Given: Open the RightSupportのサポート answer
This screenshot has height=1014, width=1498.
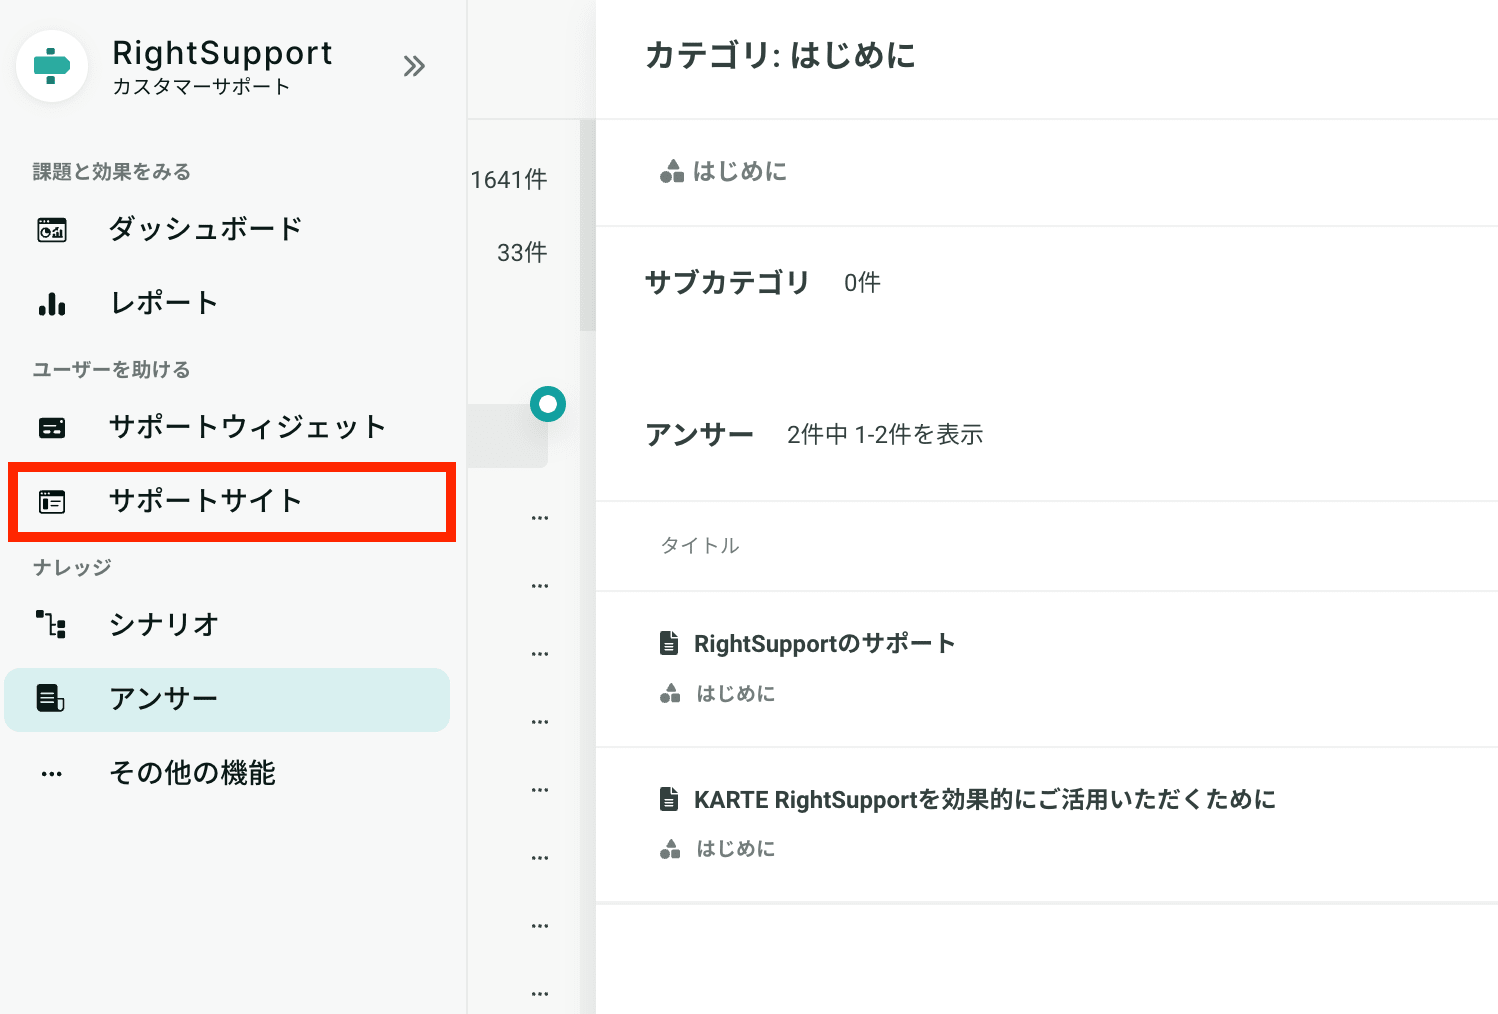Looking at the screenshot, I should coord(825,643).
